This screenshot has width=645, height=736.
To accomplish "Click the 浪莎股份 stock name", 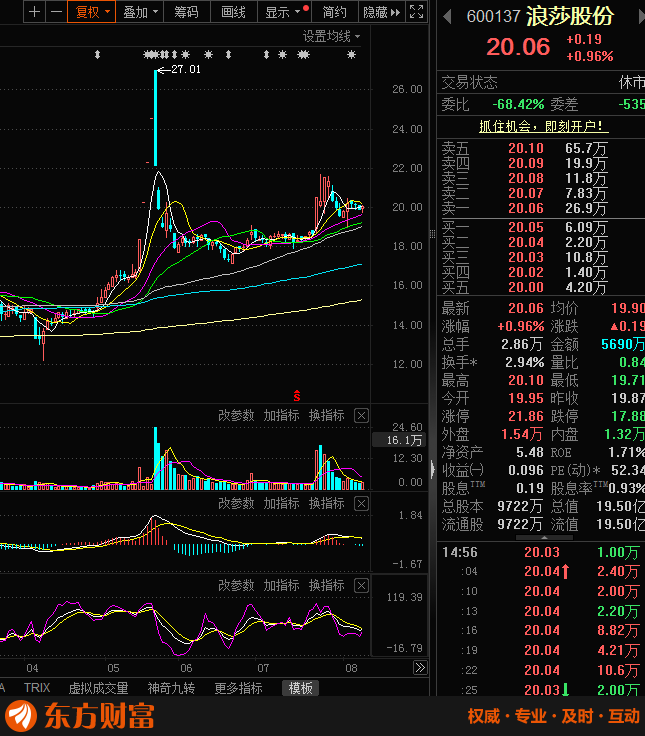I will coord(570,16).
